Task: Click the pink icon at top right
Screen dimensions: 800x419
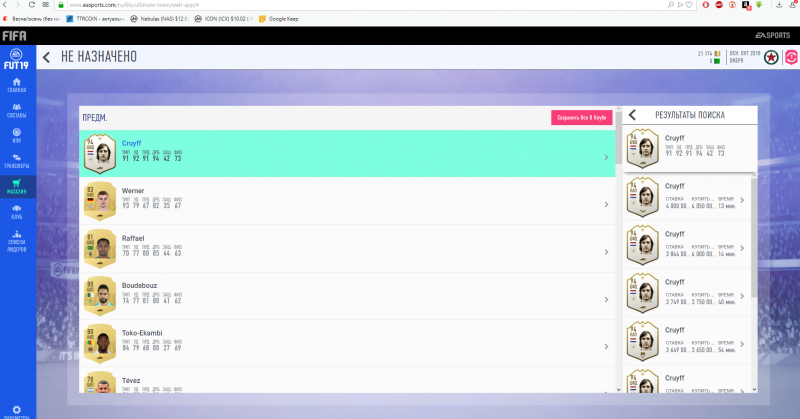Action: pos(792,57)
